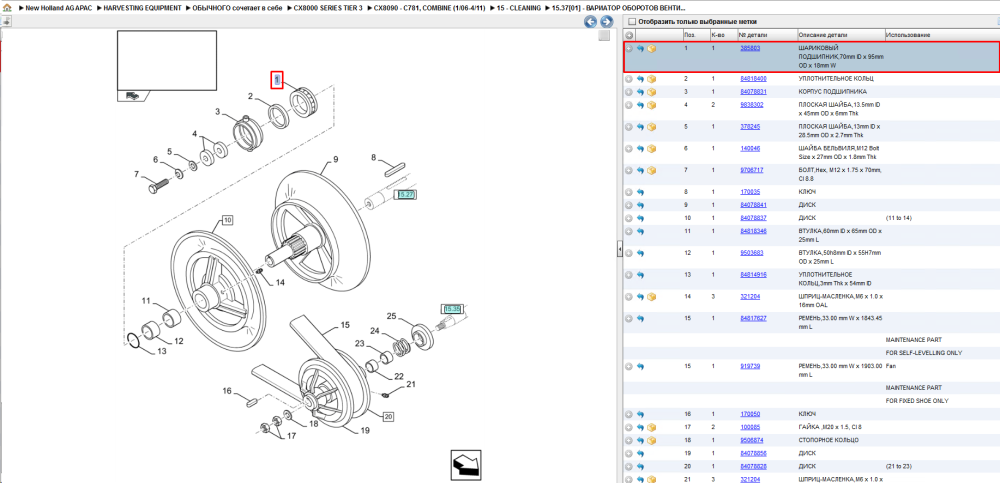This screenshot has height=483, width=1000.
Task: Select the 'СТОПОРНОЕ КОЛЬЦО' description text
Action: [828, 440]
